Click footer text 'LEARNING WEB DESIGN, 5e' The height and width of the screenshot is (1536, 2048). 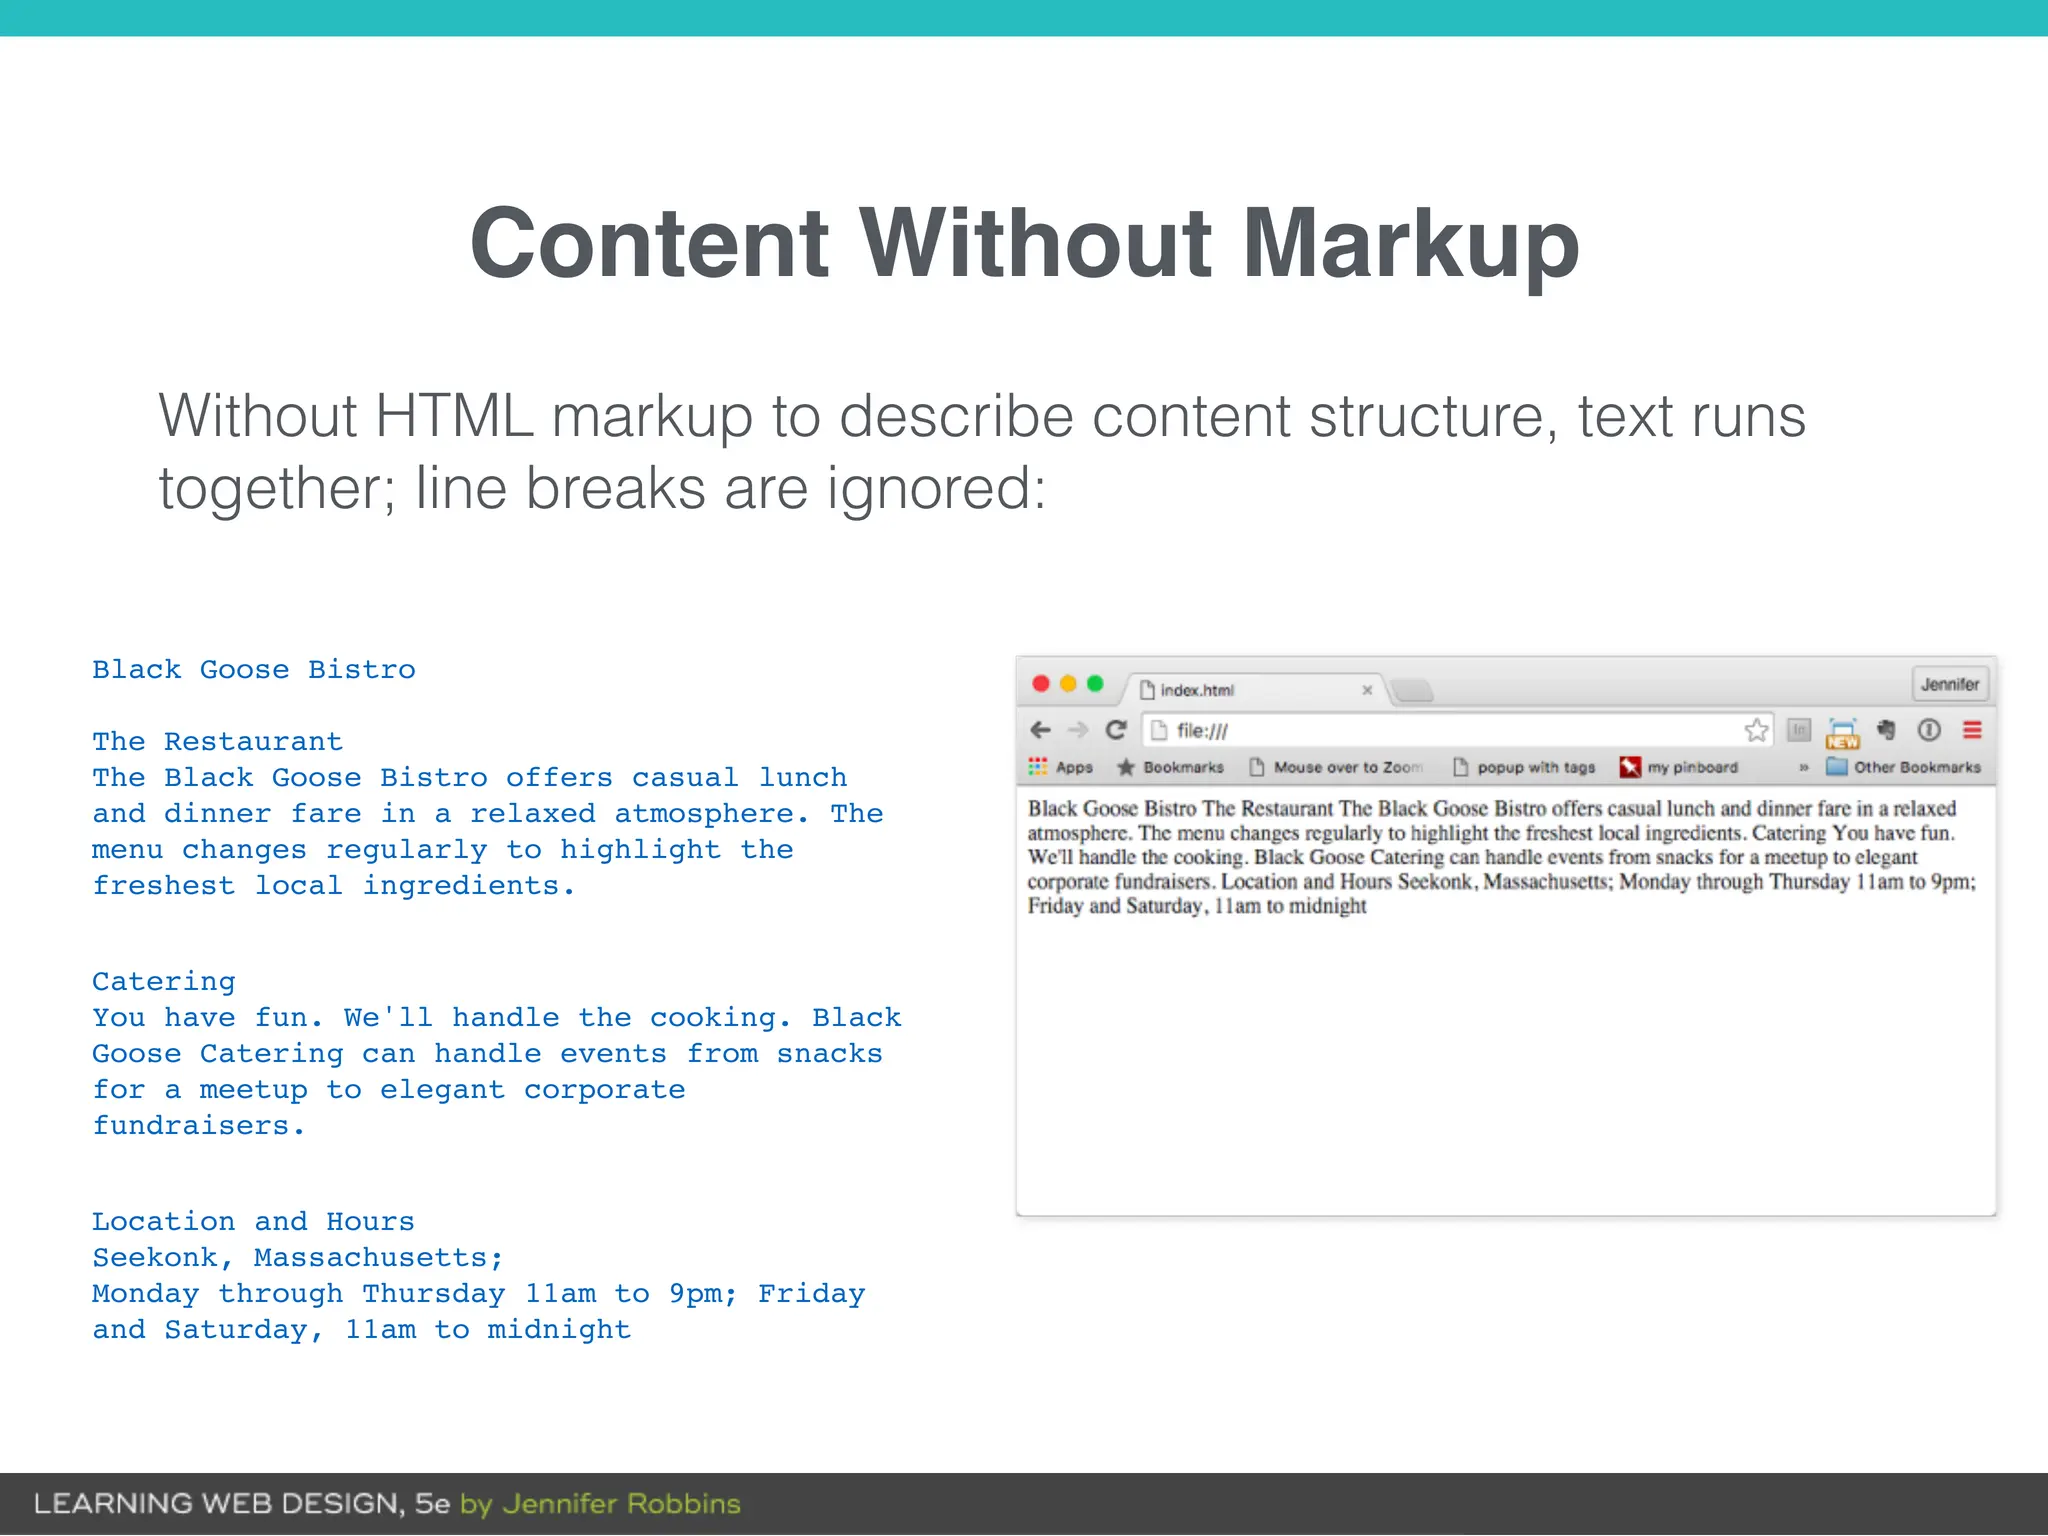242,1504
